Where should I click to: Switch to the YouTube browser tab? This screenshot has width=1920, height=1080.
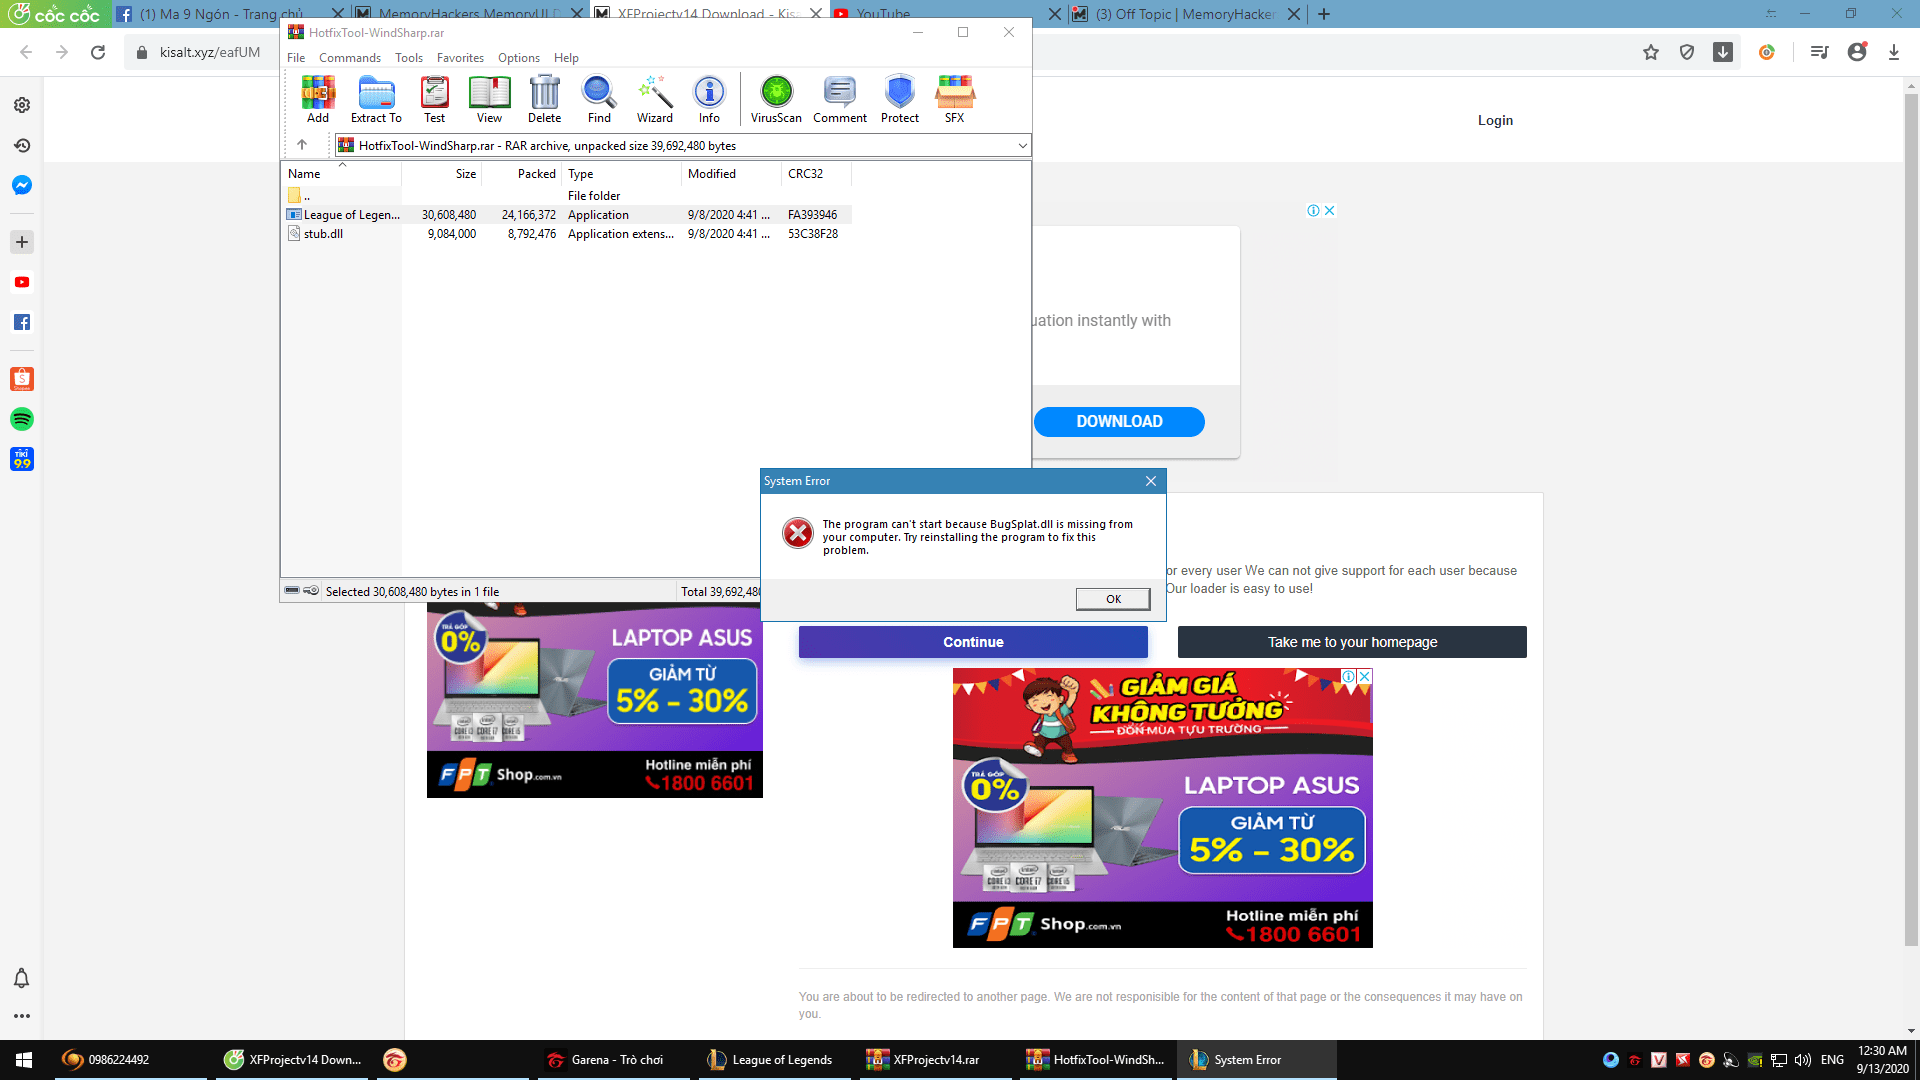946,14
